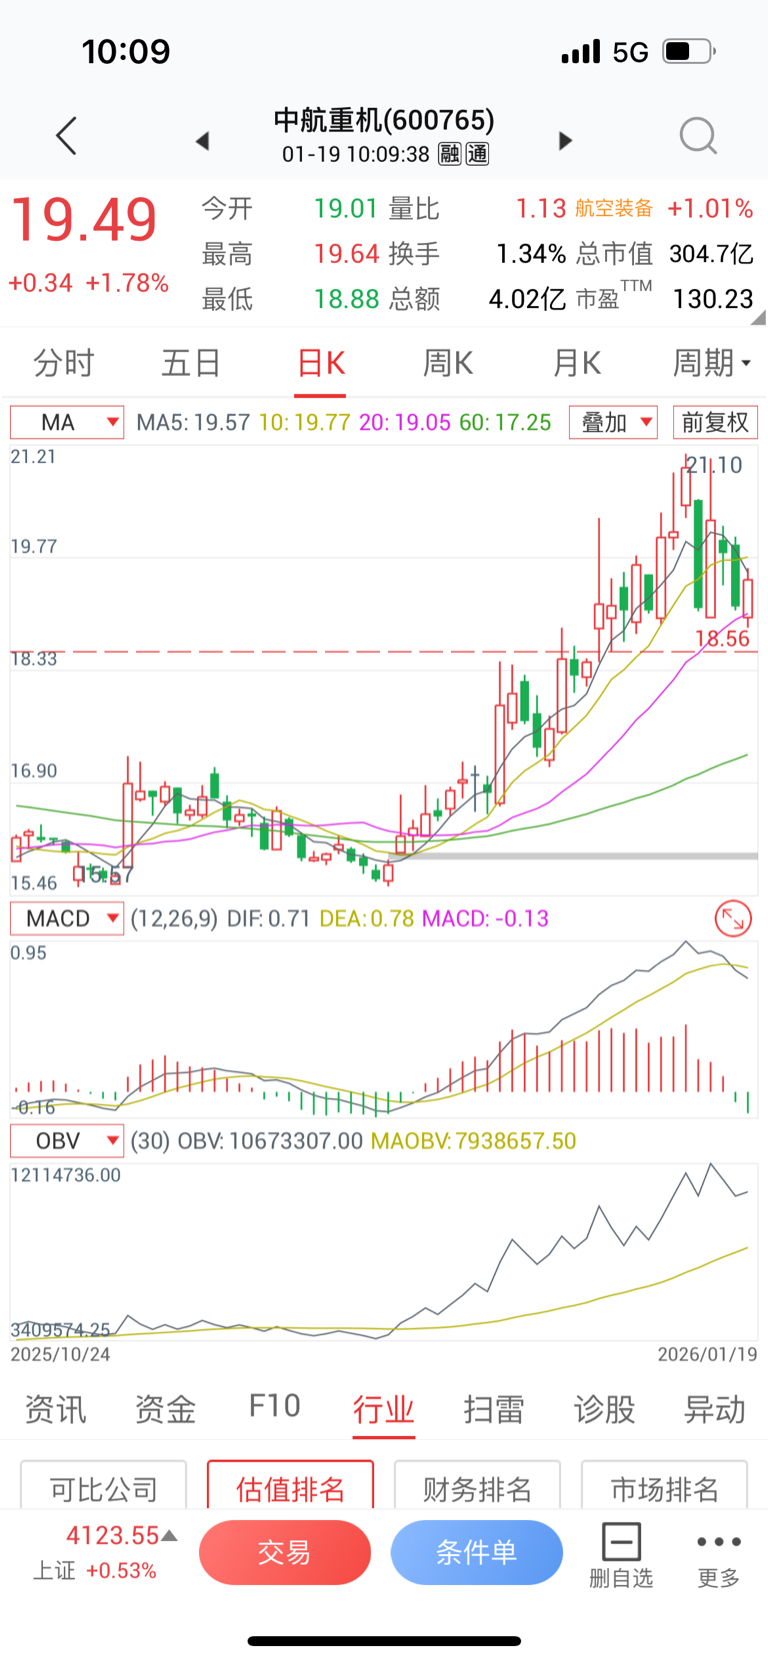Go to next stock with right triangle
This screenshot has height=1663, width=768.
(x=565, y=141)
